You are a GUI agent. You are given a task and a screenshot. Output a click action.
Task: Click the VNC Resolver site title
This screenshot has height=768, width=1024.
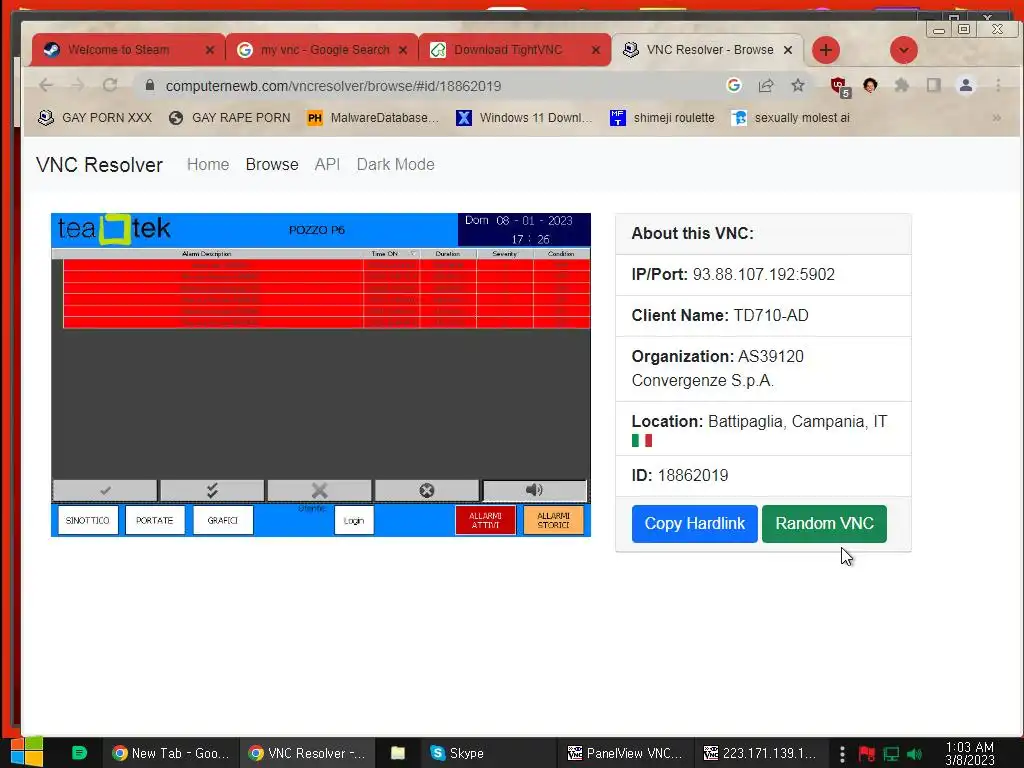coord(99,165)
